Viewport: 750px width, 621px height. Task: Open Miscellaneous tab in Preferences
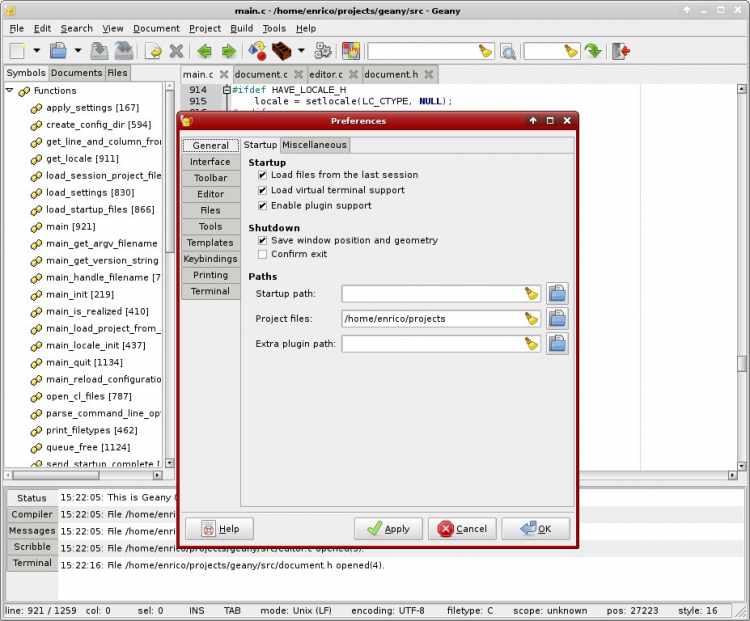click(314, 144)
